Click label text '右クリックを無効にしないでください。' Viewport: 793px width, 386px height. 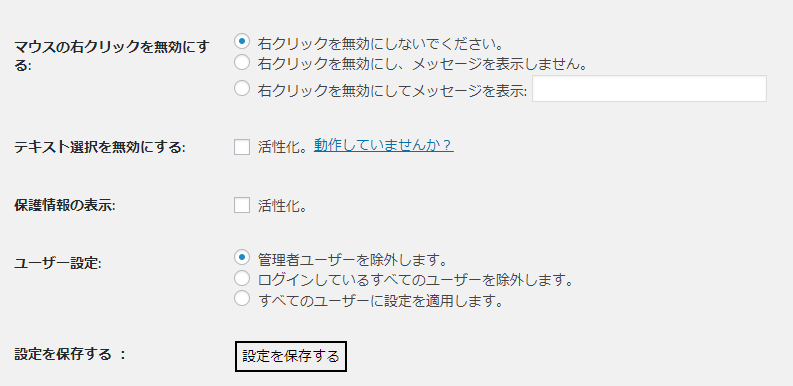pos(379,45)
